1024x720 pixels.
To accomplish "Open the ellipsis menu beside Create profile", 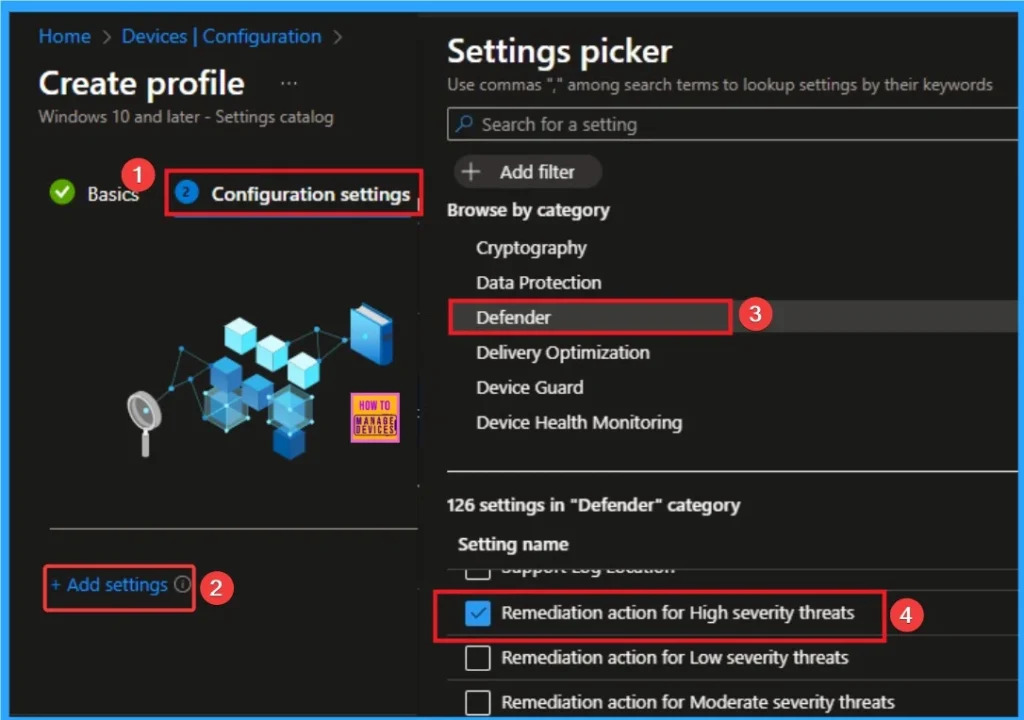I will [288, 82].
